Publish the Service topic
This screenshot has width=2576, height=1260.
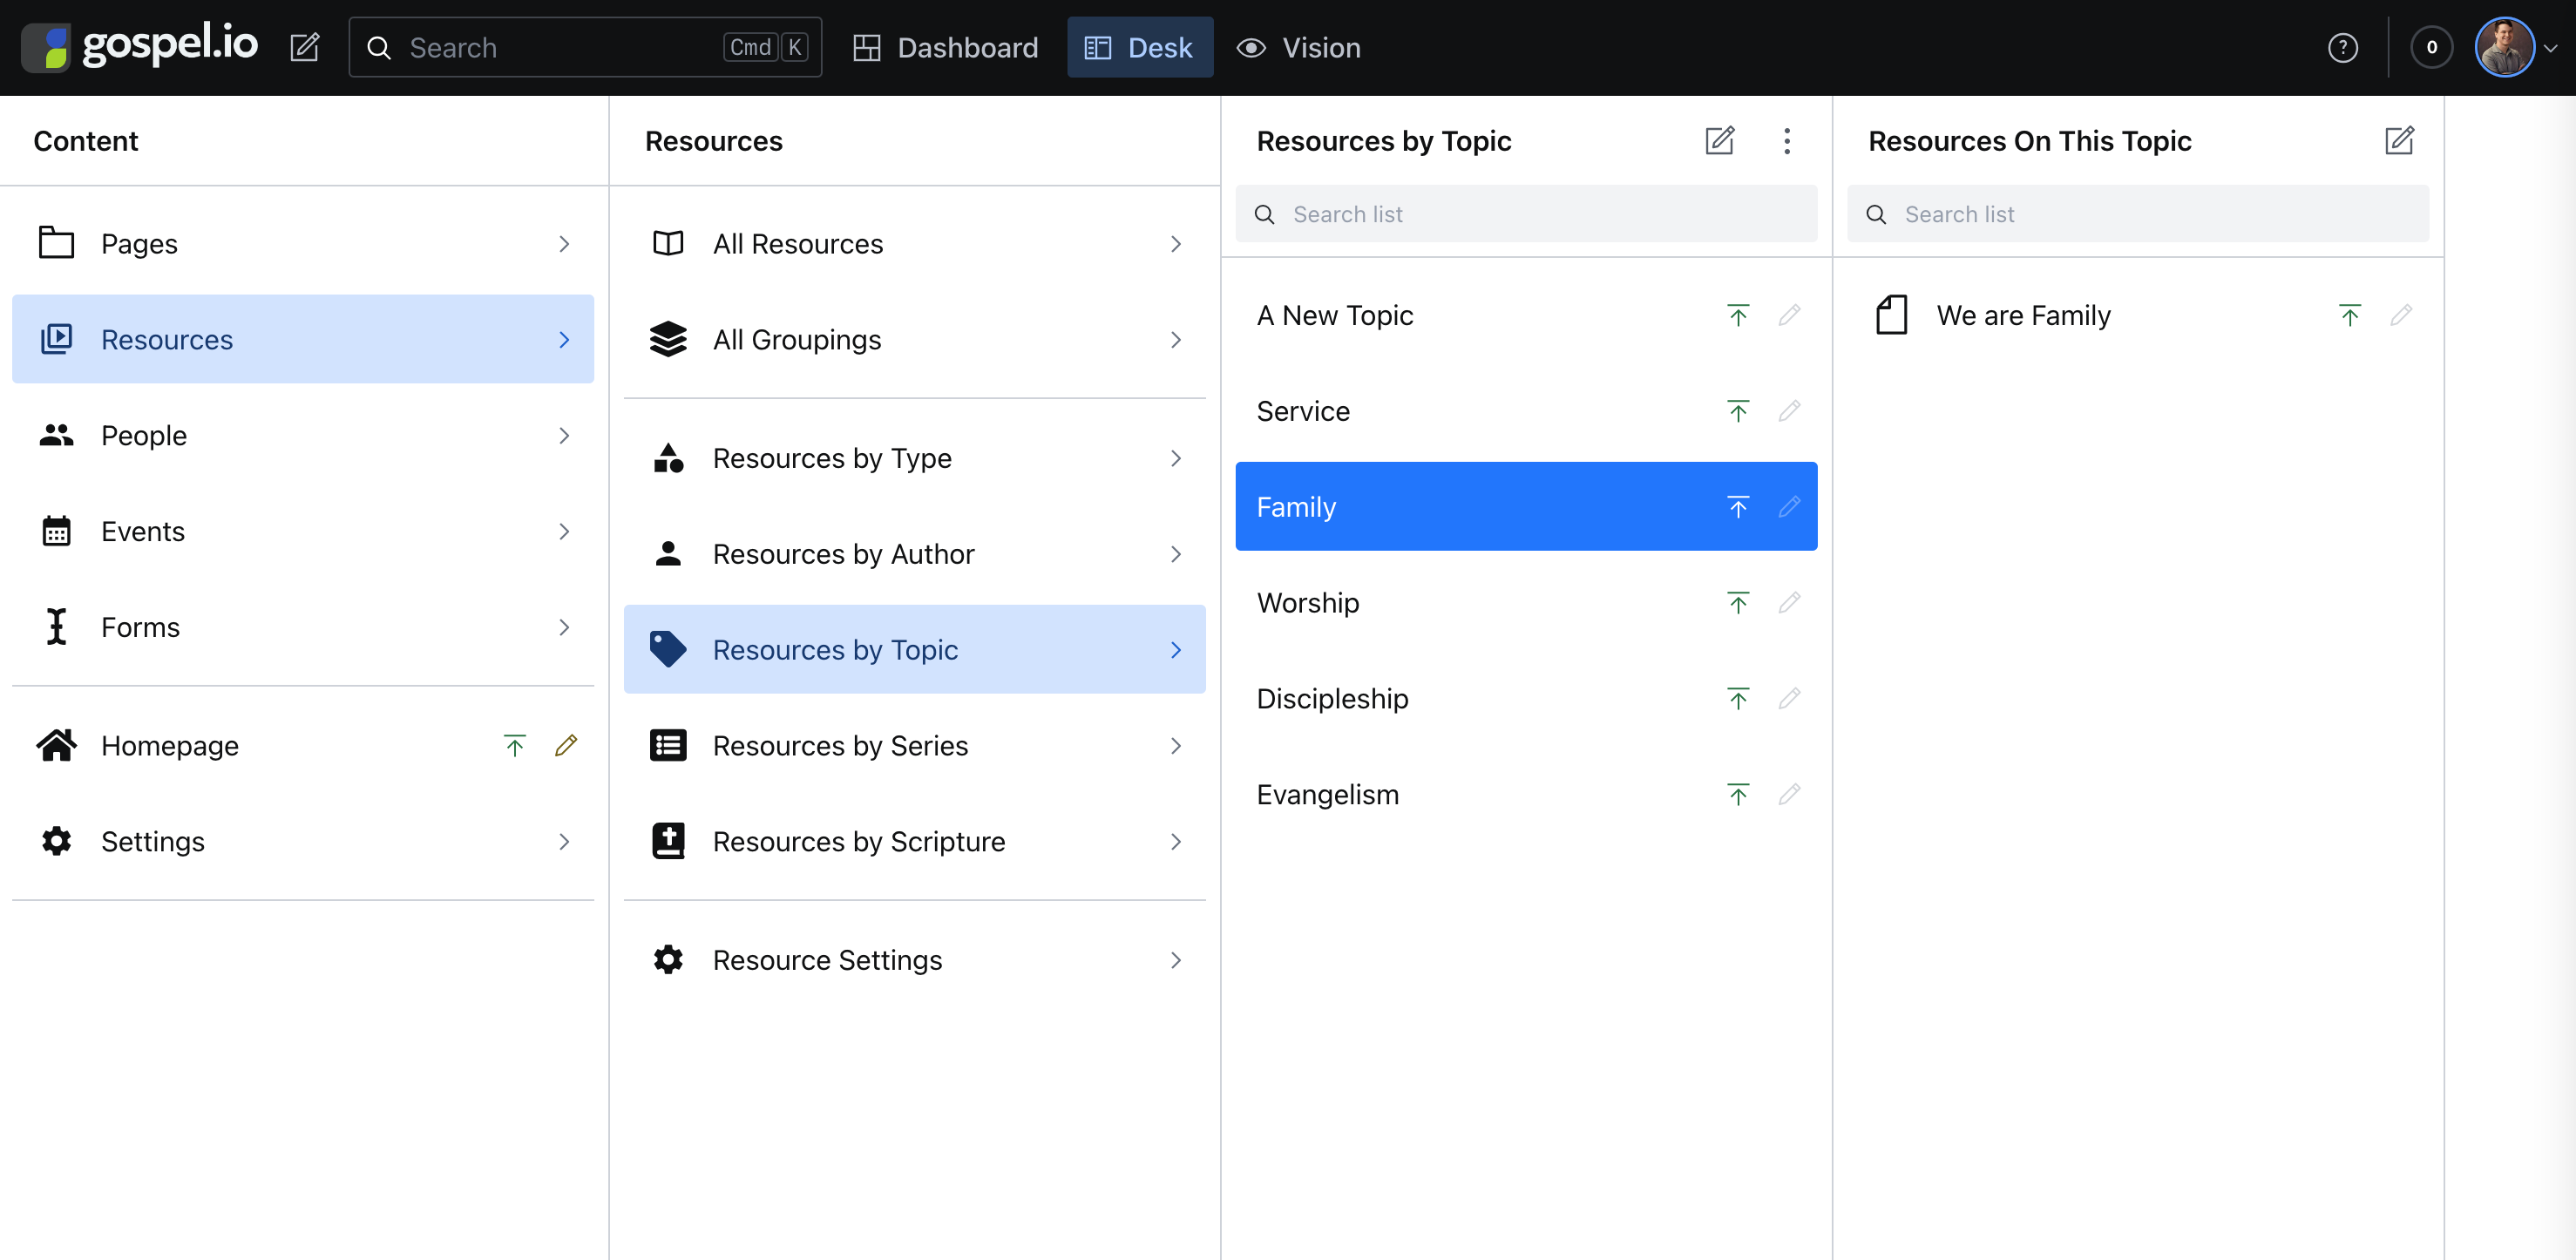click(x=1738, y=411)
